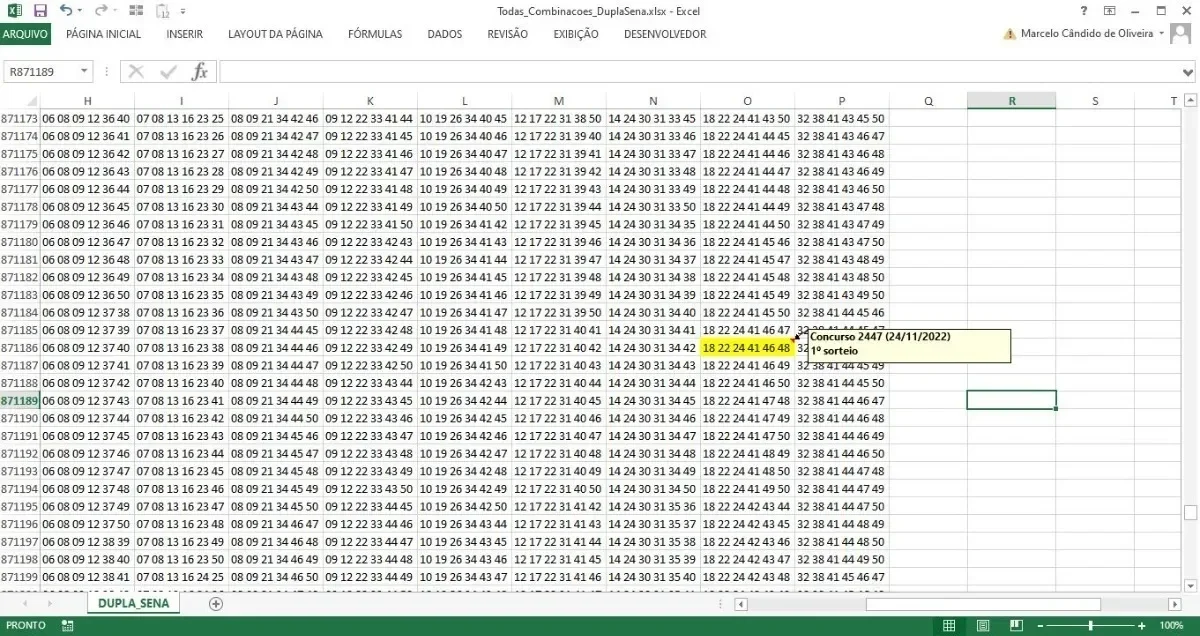Image resolution: width=1200 pixels, height=636 pixels.
Task: Undo the last action
Action: [x=65, y=11]
